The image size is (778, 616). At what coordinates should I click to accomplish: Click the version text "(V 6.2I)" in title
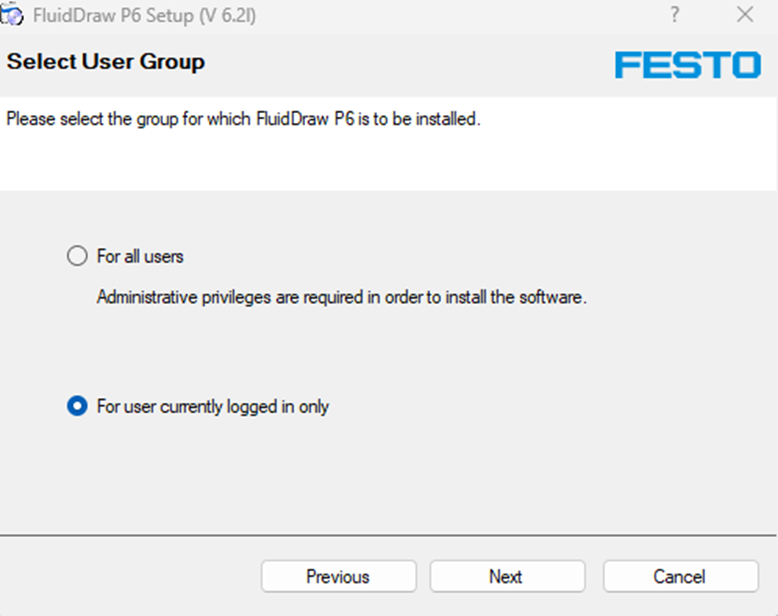[x=228, y=15]
